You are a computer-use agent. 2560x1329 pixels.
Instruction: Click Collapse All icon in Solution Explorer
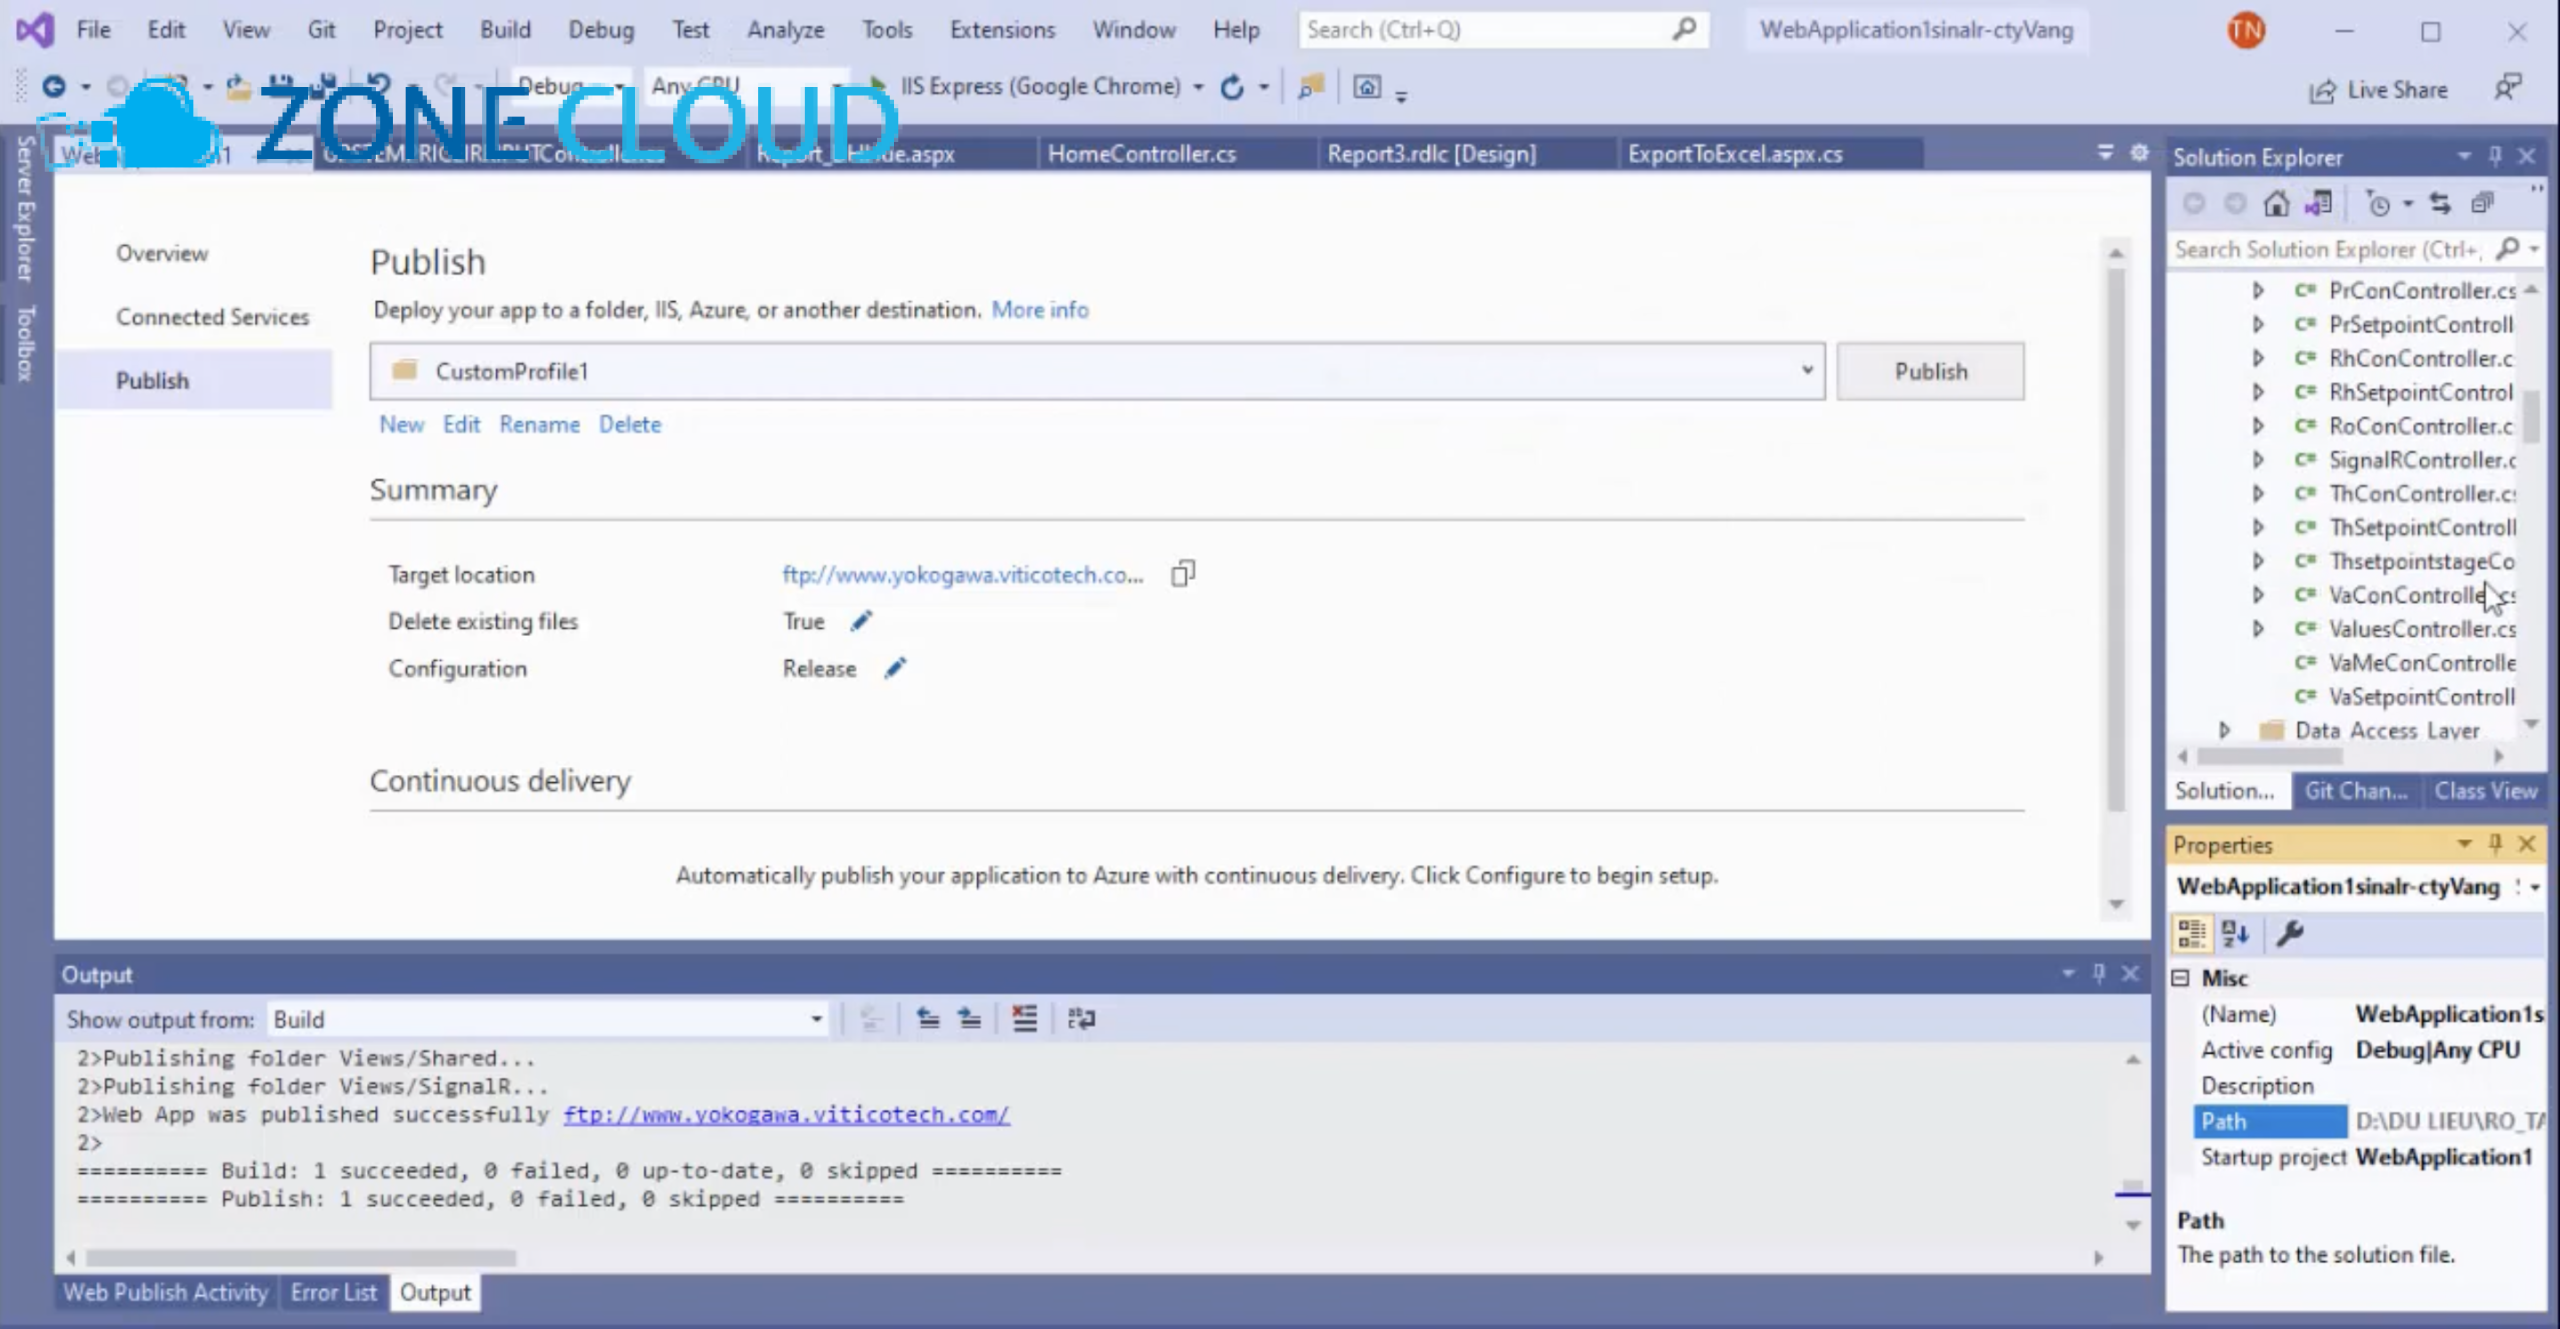tap(2483, 204)
